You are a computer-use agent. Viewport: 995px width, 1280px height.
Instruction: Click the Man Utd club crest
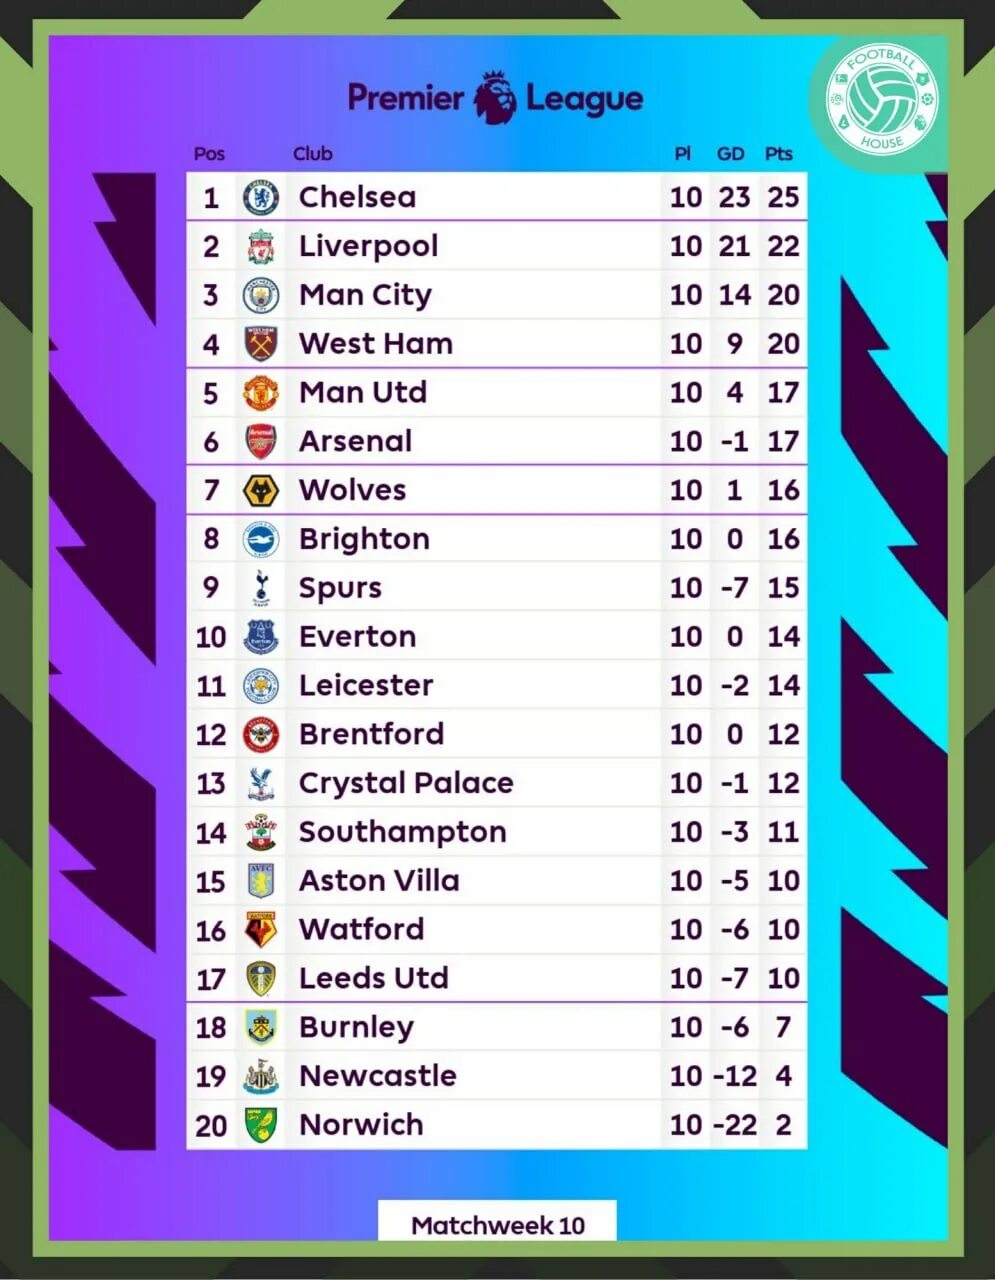tap(261, 393)
